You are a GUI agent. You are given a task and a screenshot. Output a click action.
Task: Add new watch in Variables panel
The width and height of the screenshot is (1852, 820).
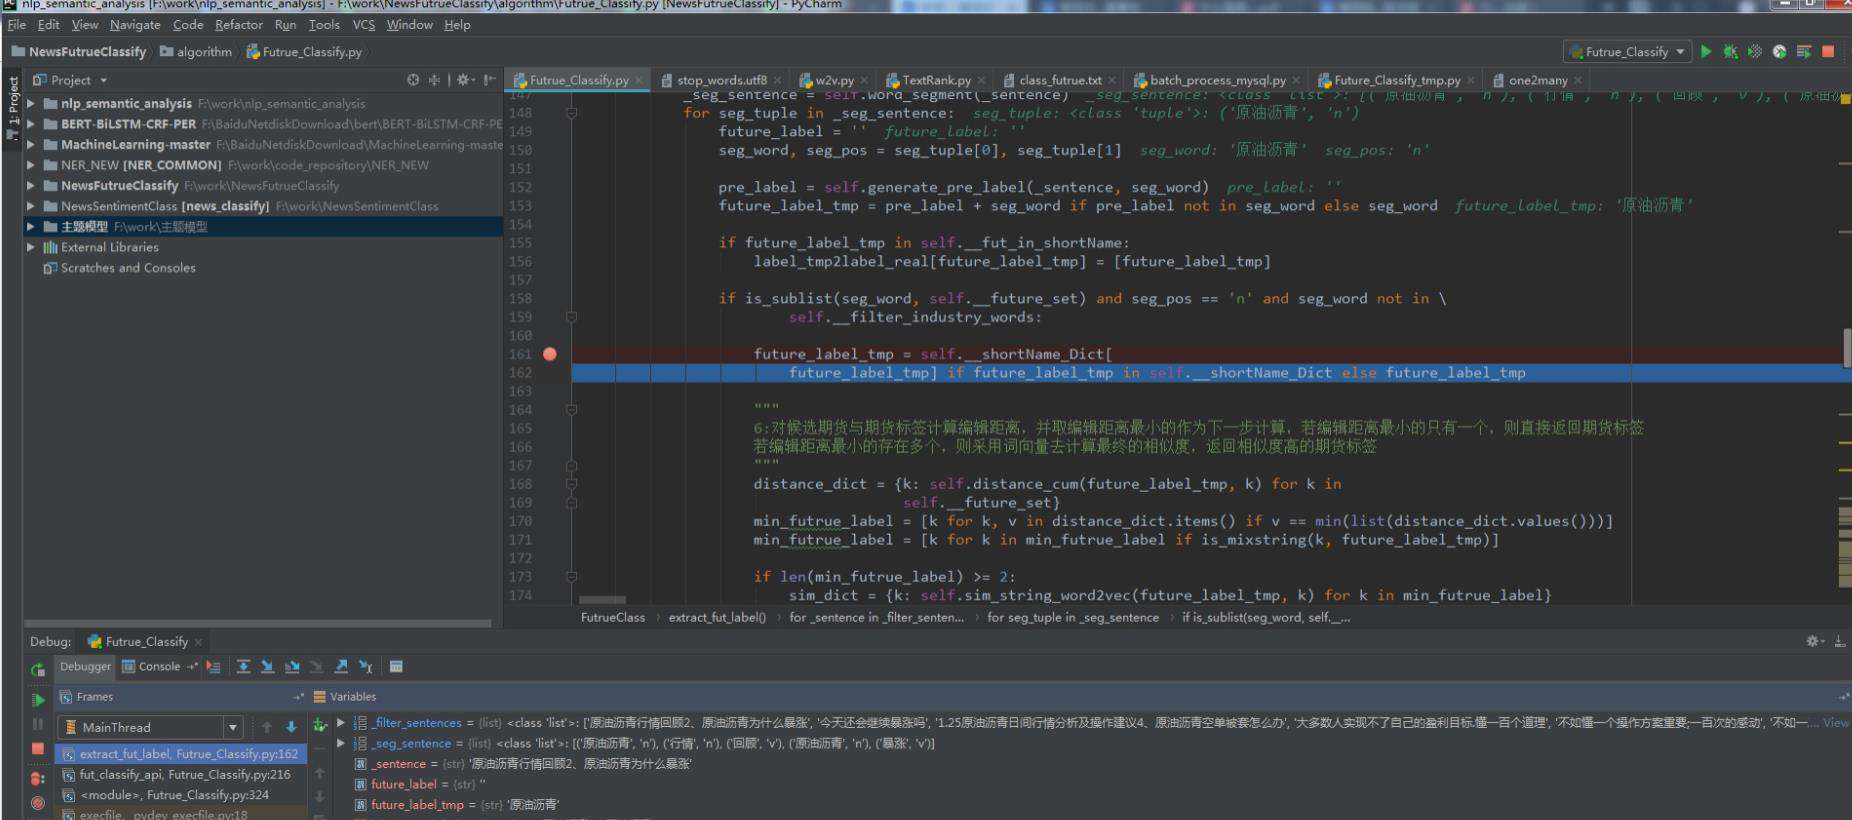(x=320, y=725)
